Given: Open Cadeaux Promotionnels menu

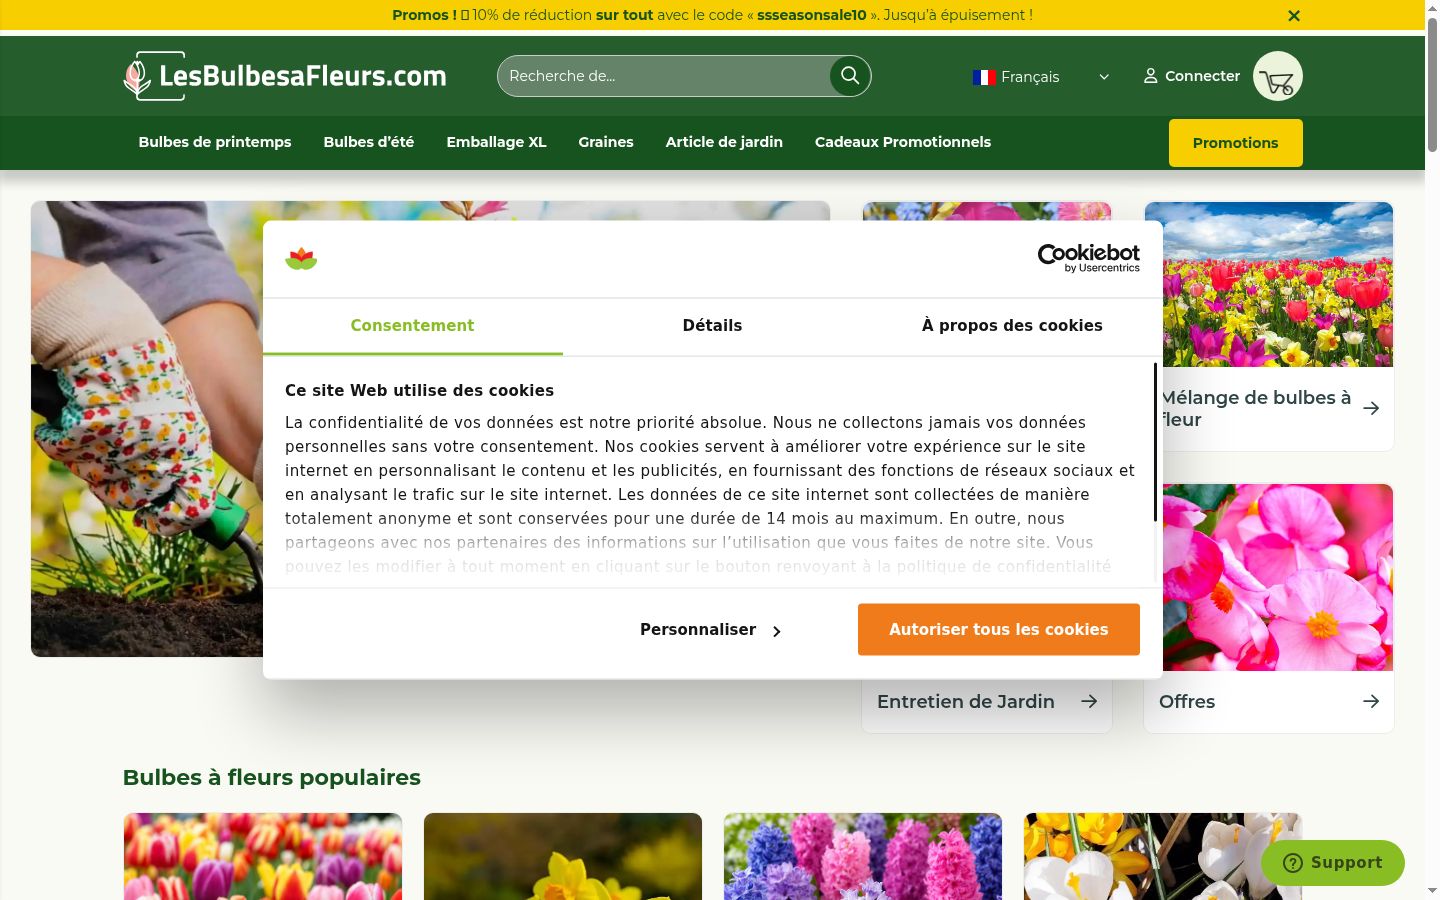Looking at the screenshot, I should 903,142.
